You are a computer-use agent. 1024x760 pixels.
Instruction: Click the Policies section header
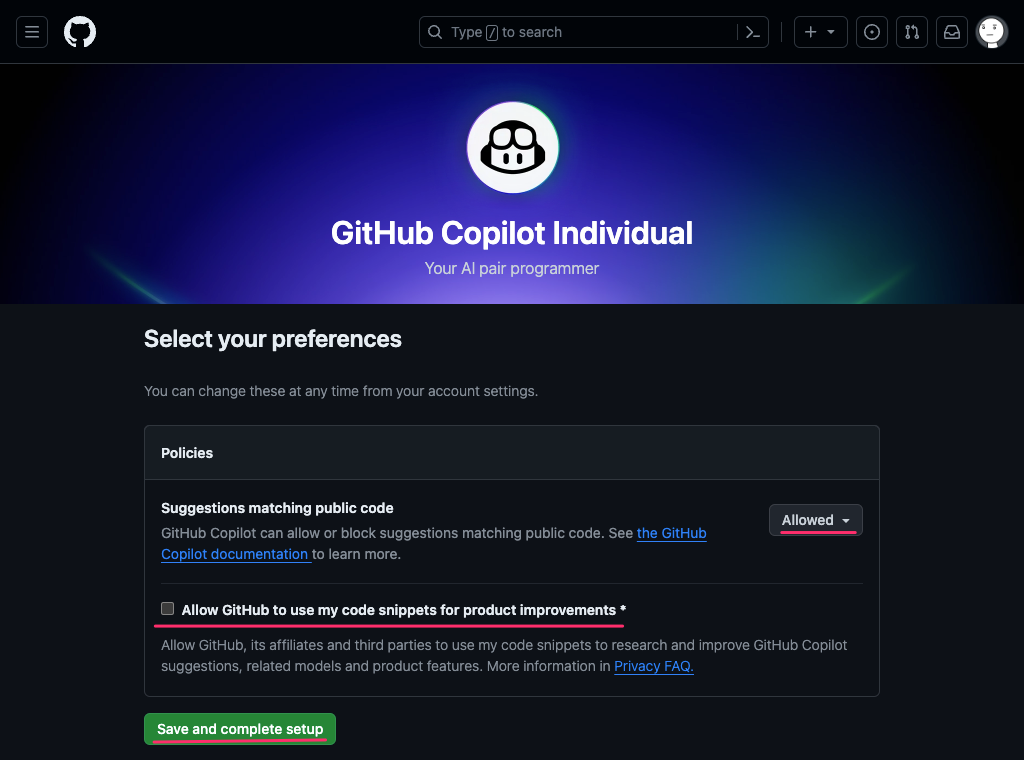187,453
